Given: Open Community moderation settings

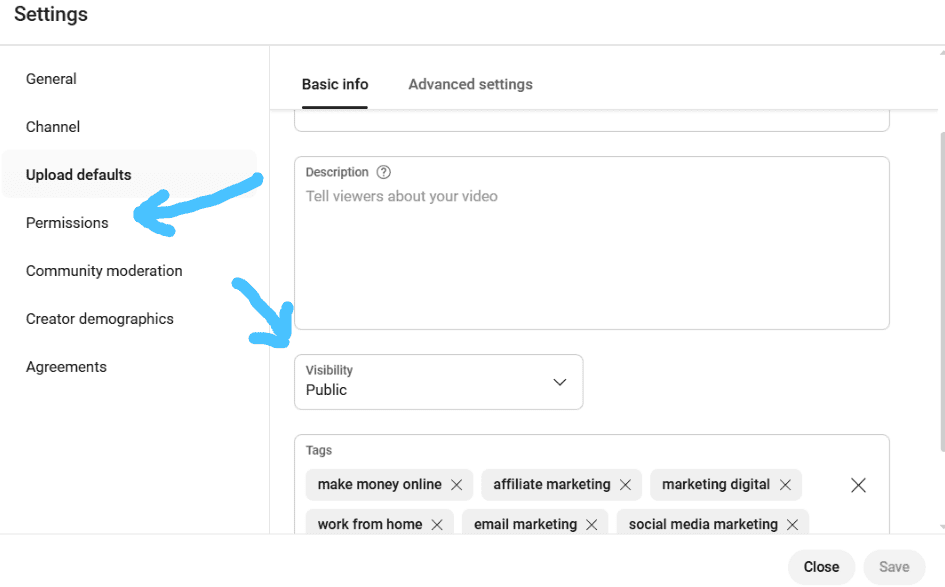Looking at the screenshot, I should [104, 271].
